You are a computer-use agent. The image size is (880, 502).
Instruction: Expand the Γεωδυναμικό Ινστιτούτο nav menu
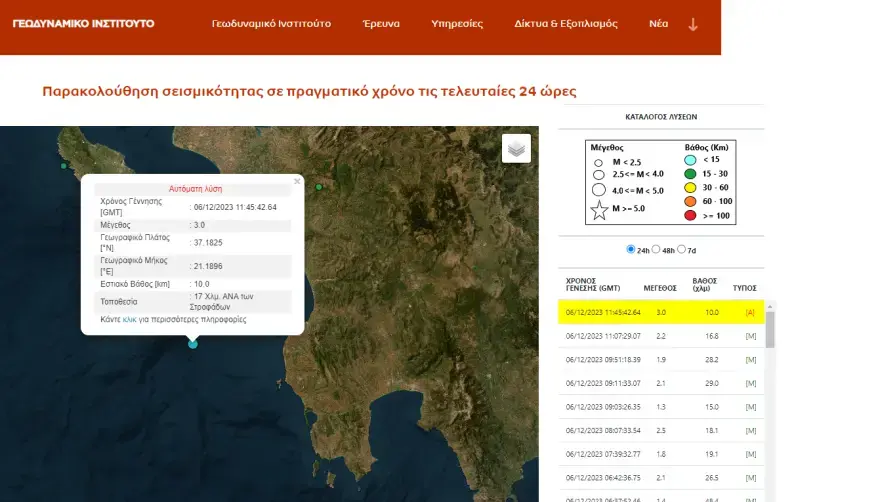point(271,23)
